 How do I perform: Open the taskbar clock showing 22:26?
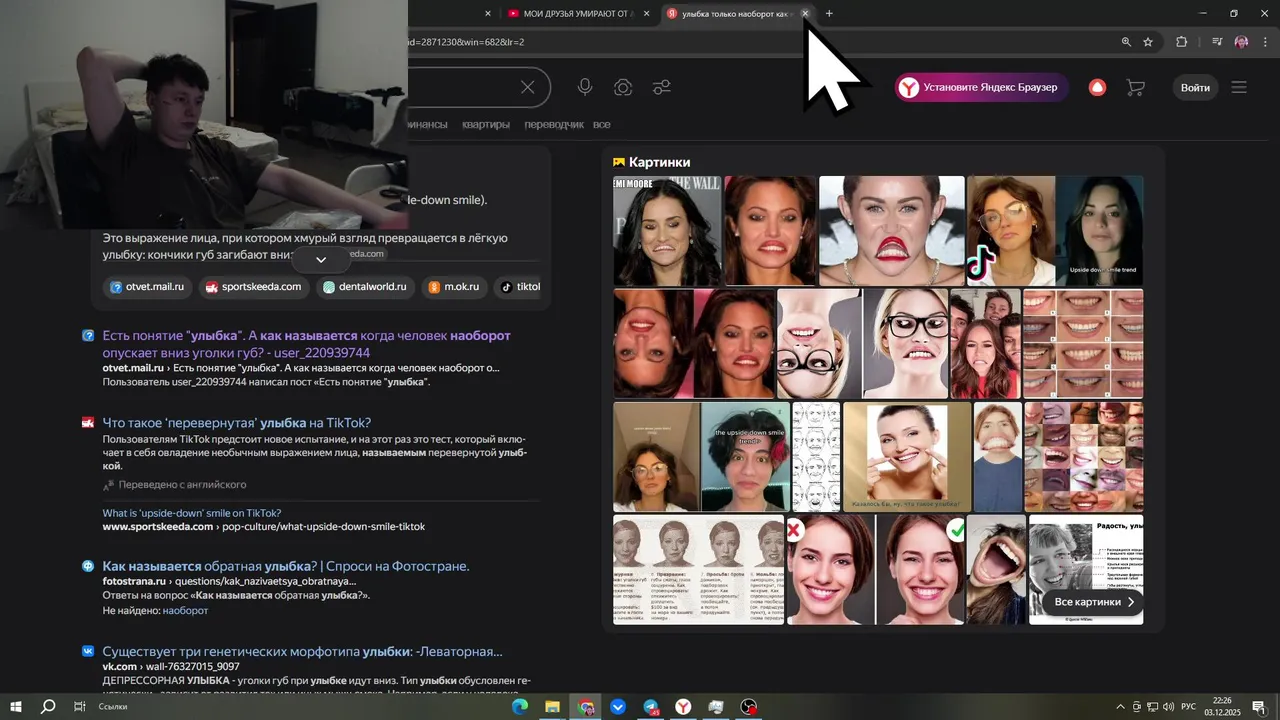(1221, 706)
